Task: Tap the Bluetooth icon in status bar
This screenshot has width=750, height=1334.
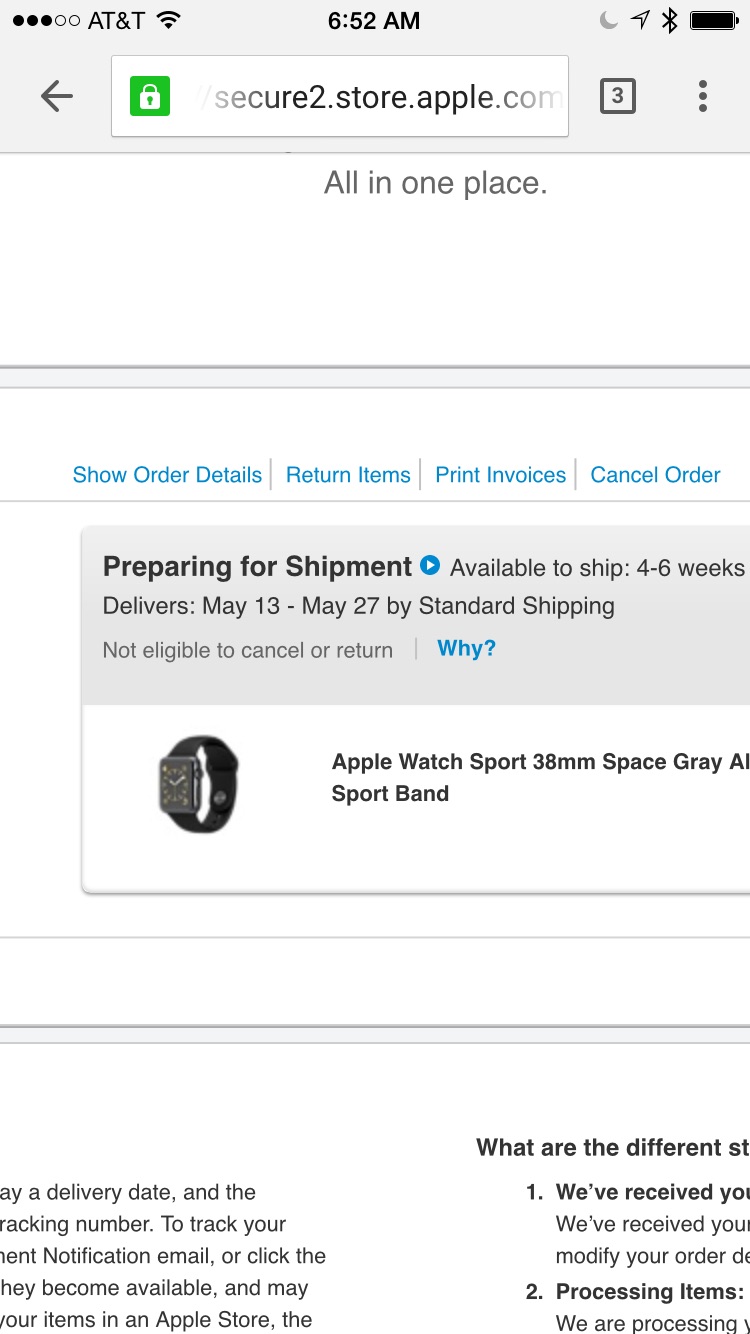Action: (669, 20)
